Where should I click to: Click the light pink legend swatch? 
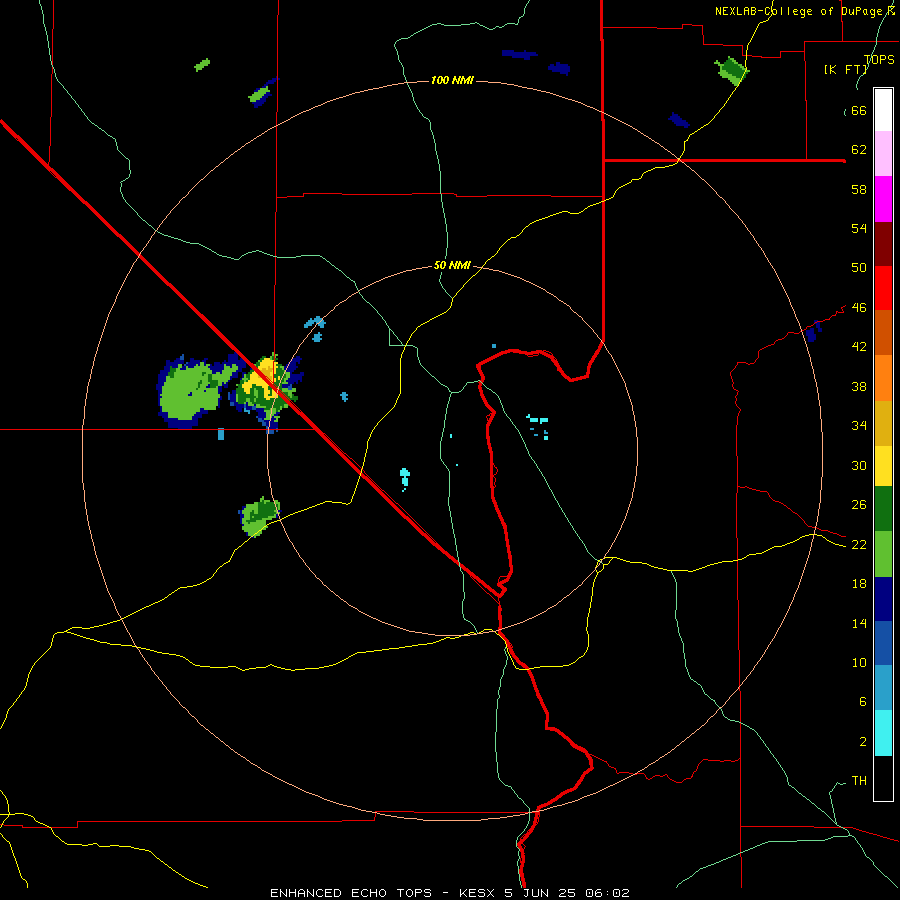(x=883, y=154)
